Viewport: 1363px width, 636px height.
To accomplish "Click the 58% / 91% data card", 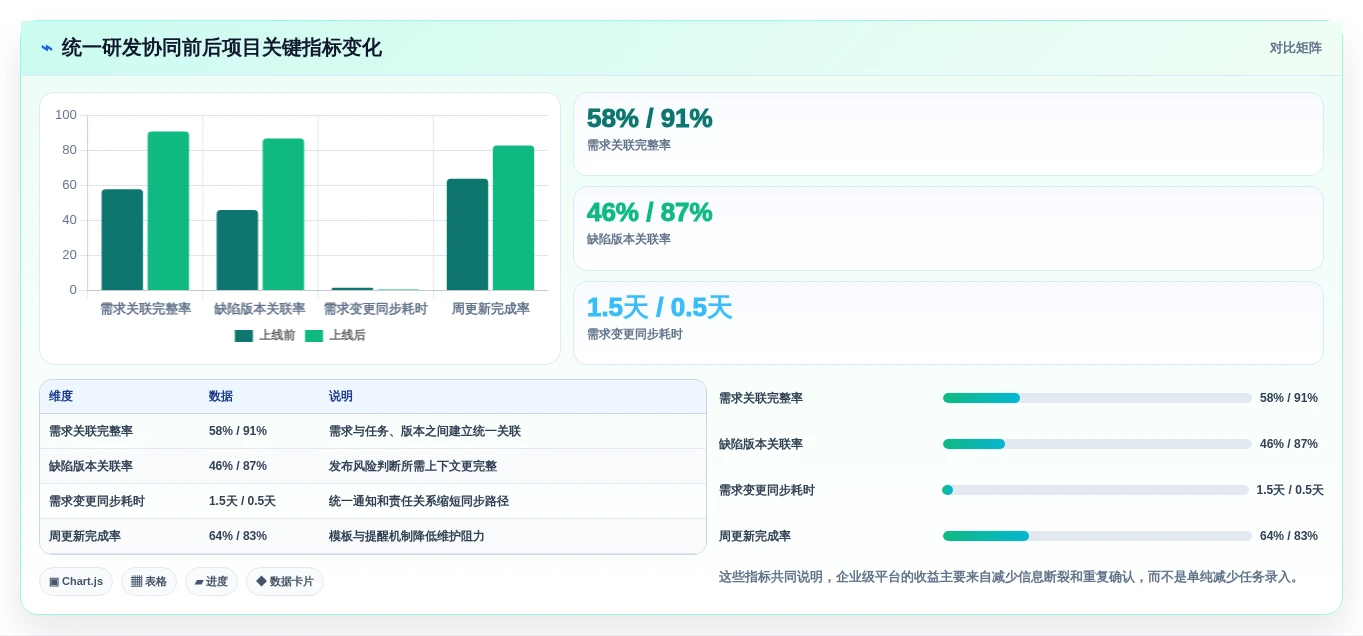I will [x=948, y=134].
